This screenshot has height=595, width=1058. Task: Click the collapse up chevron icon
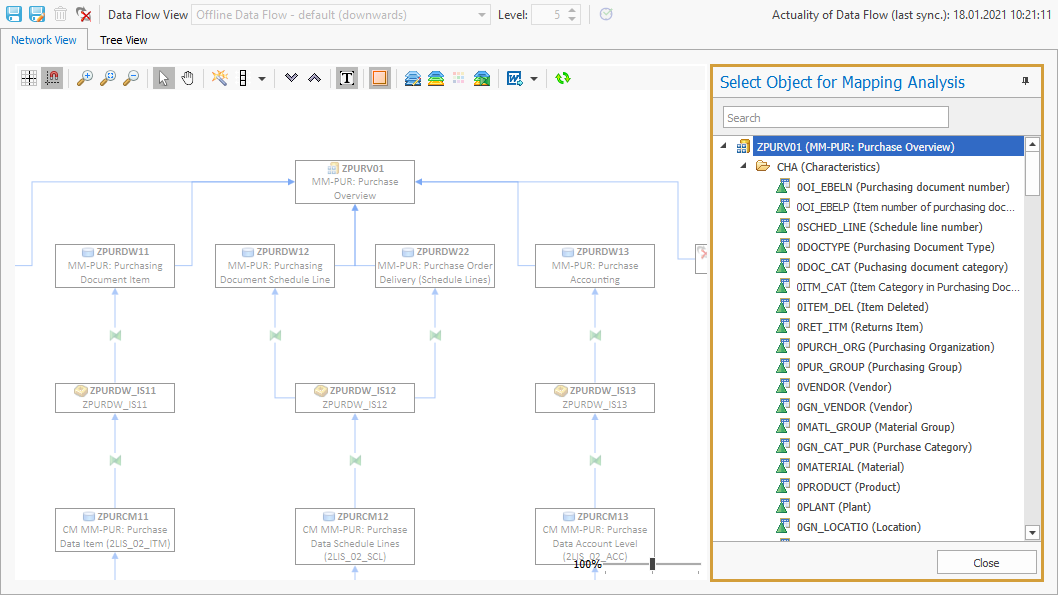pos(314,78)
